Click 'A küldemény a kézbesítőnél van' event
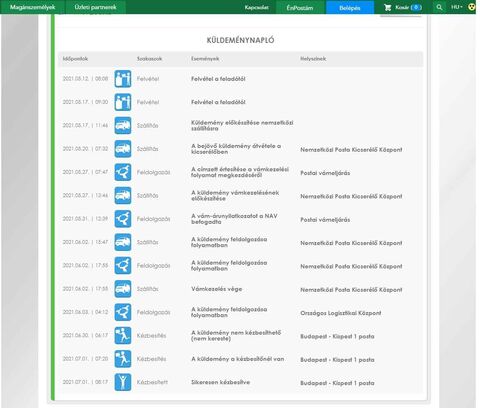This screenshot has width=480, height=408. click(238, 359)
